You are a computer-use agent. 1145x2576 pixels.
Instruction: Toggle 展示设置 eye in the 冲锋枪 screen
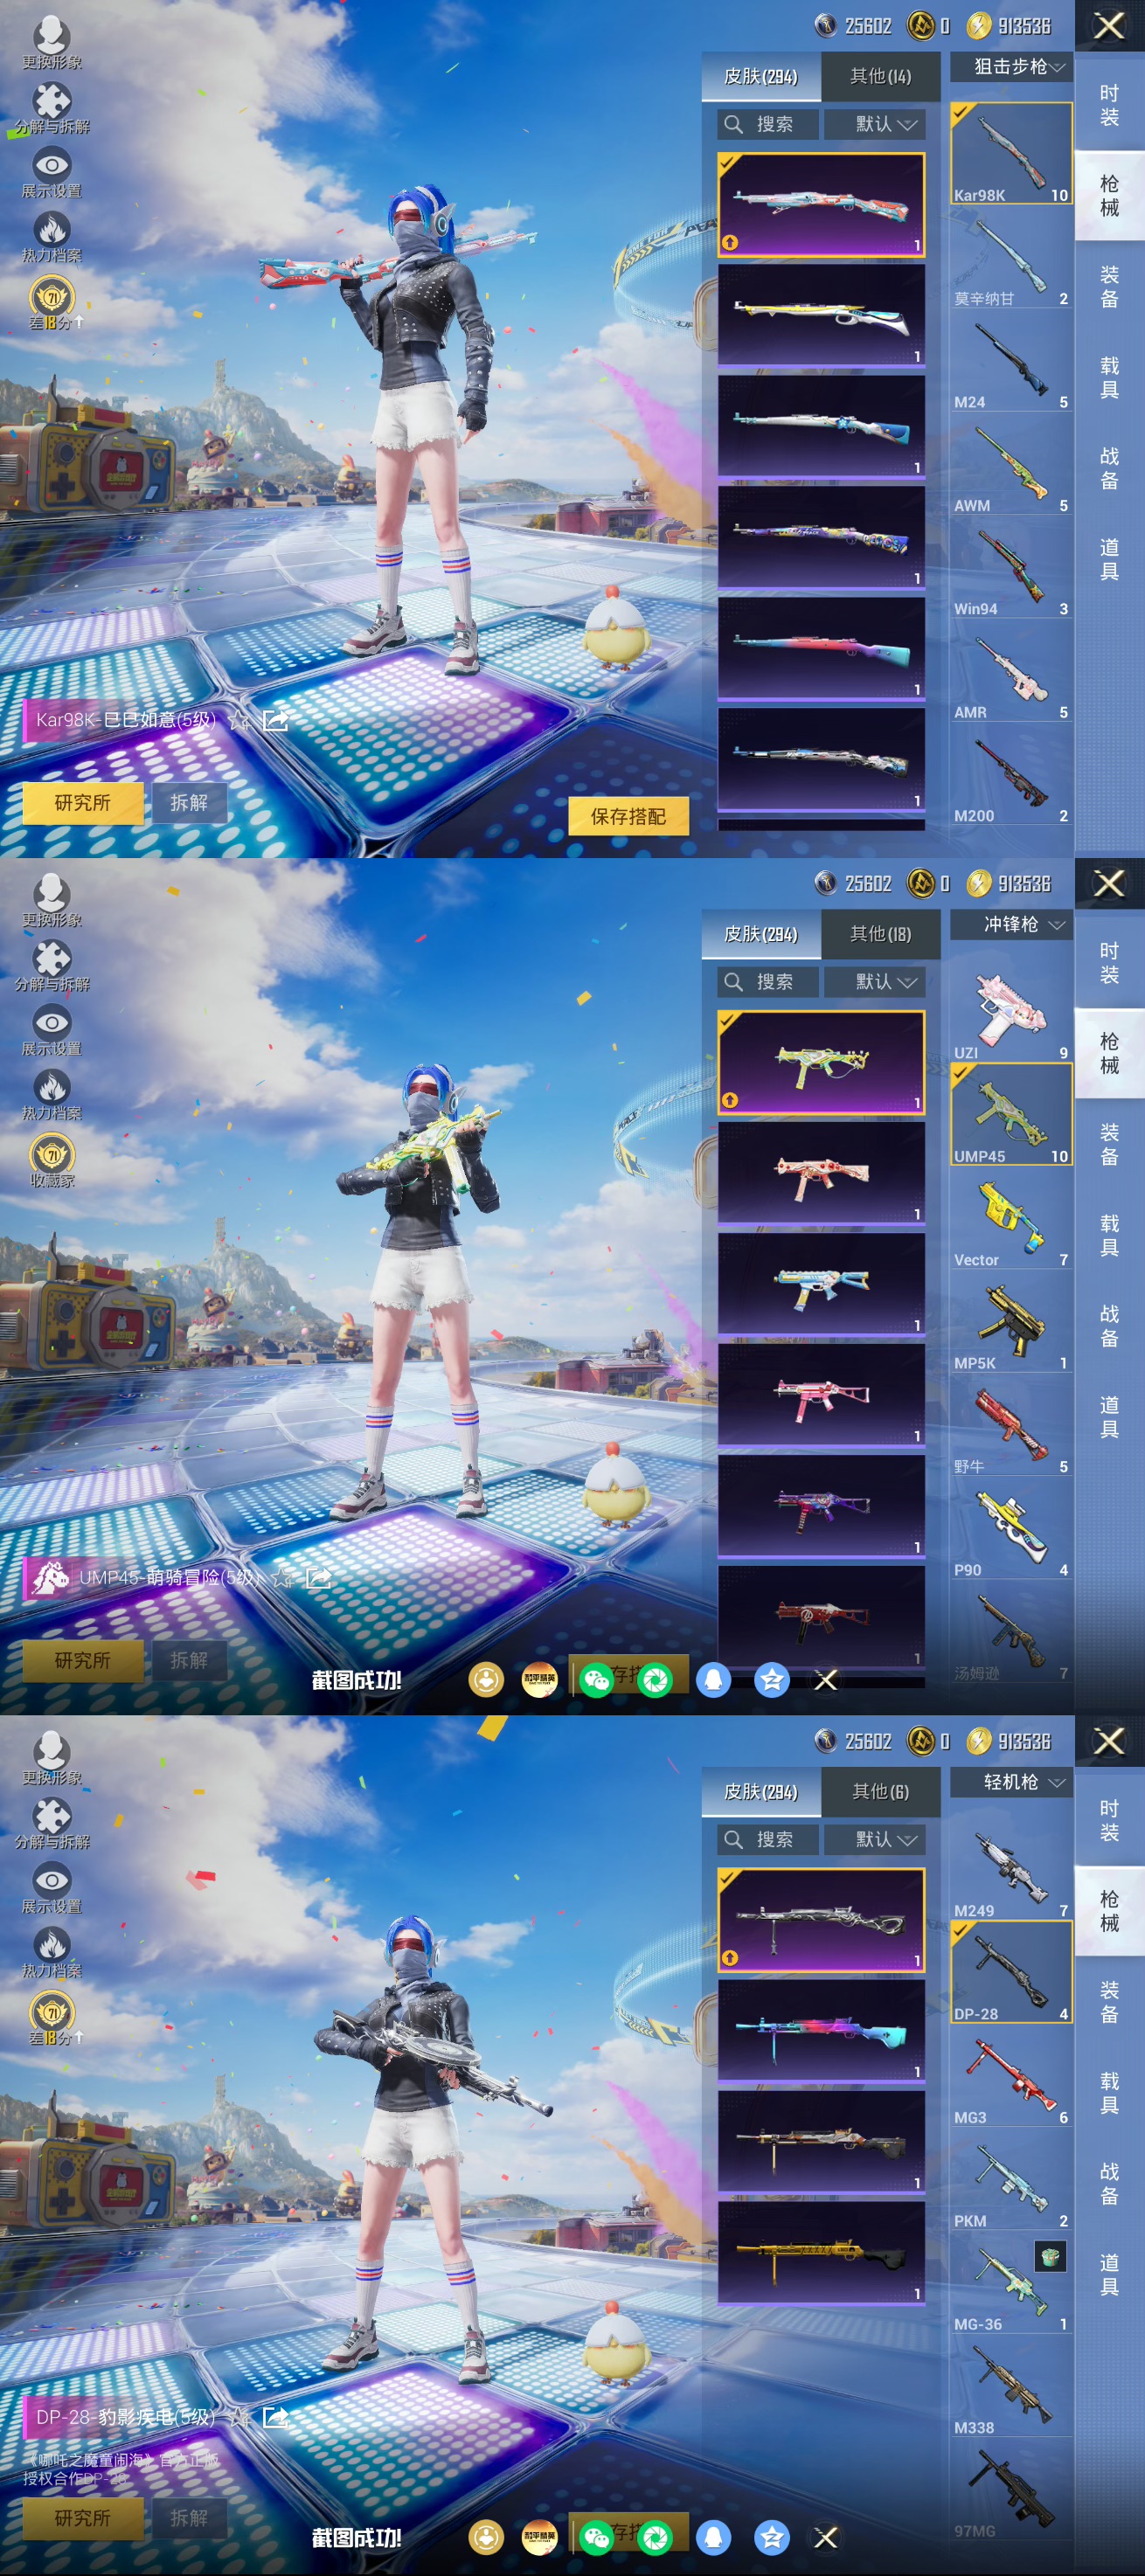point(52,1030)
